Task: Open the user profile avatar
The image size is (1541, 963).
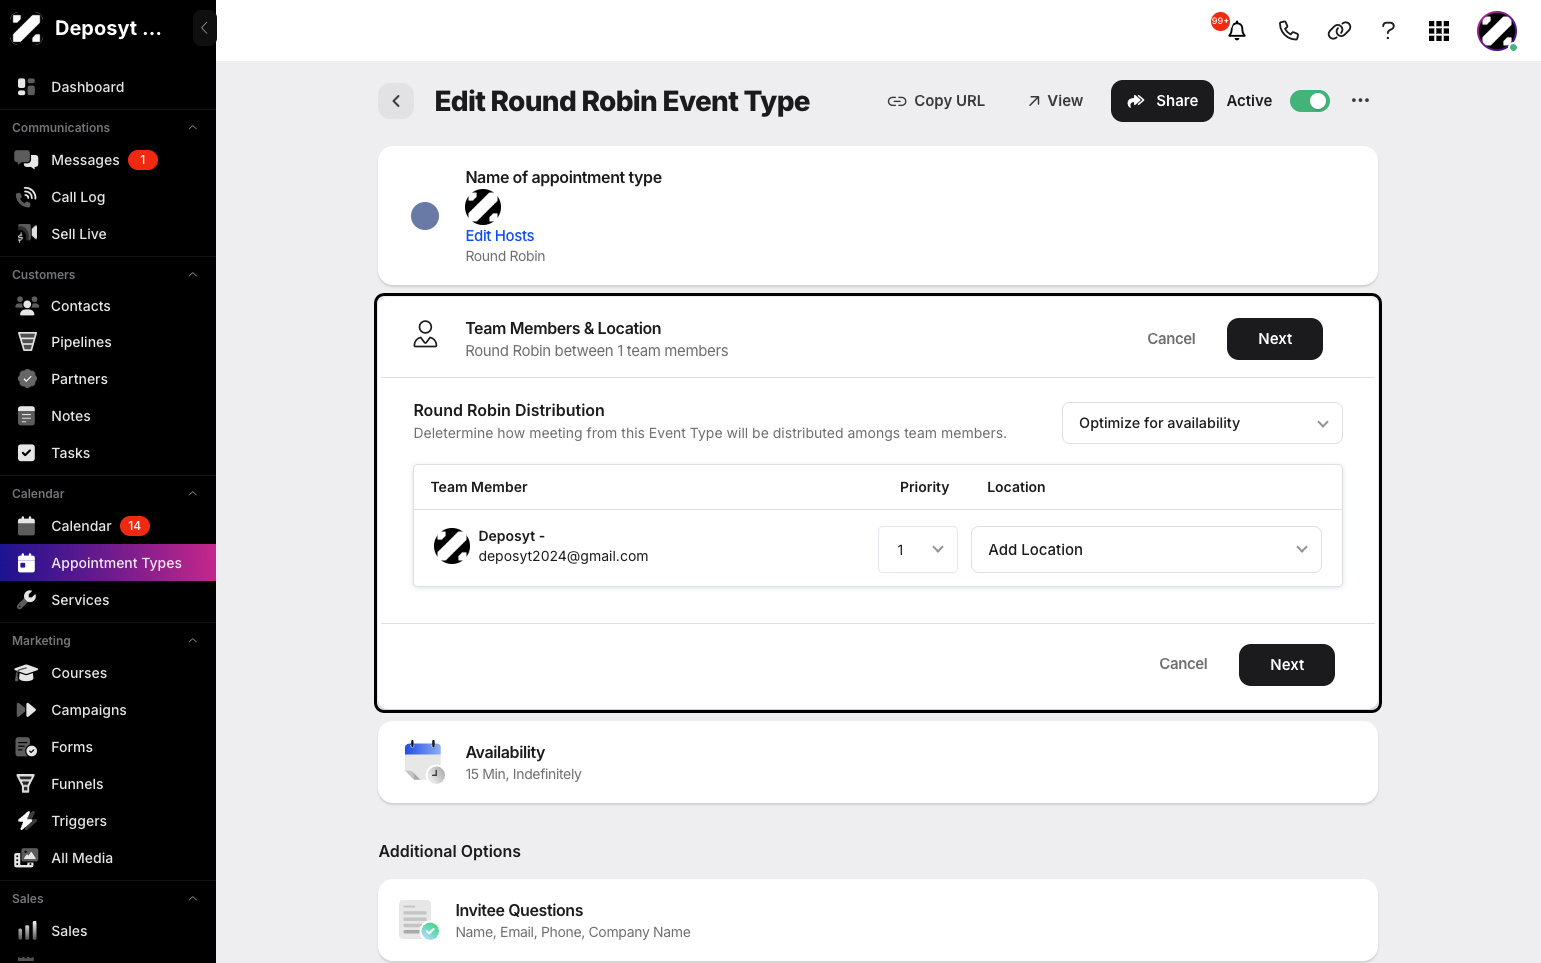Action: [x=1497, y=31]
